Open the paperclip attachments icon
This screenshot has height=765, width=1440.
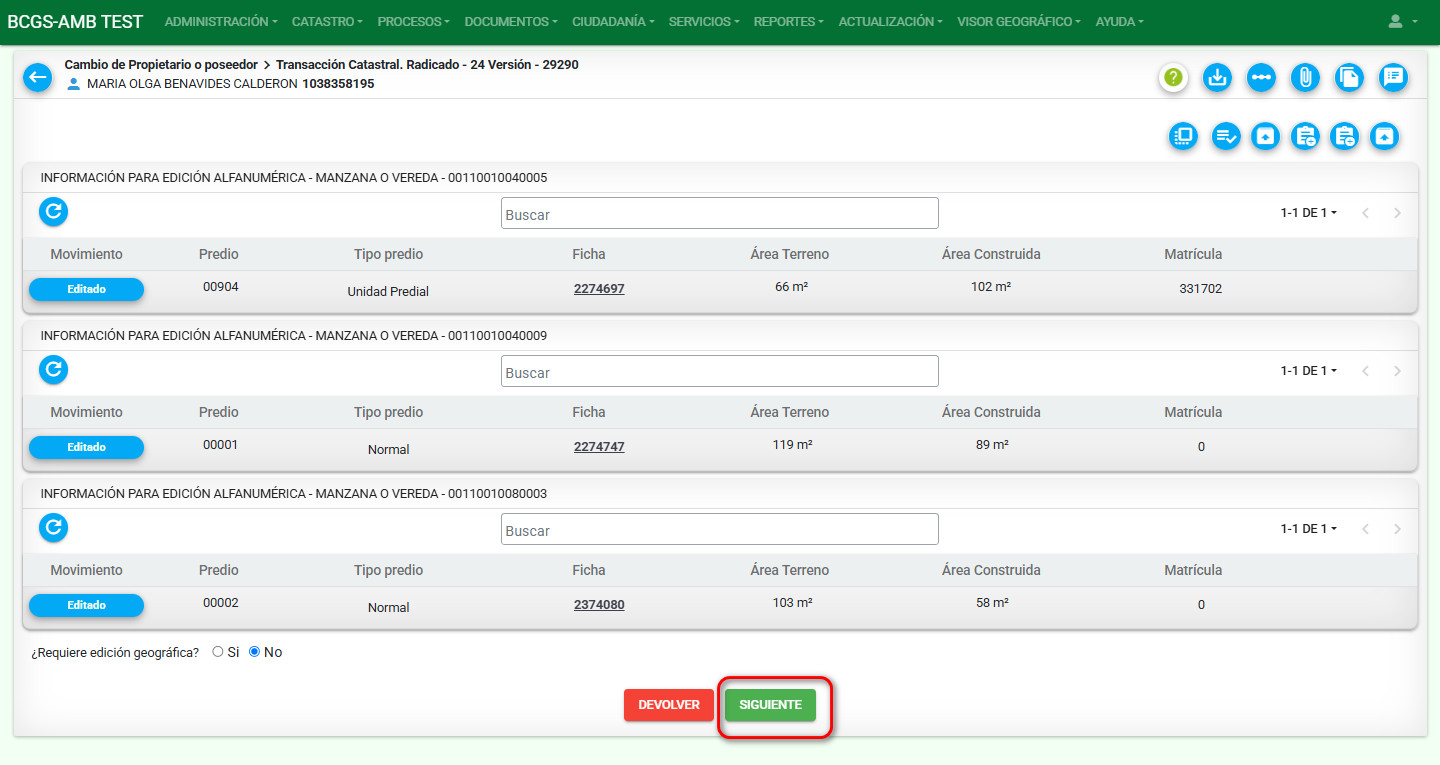(1305, 77)
